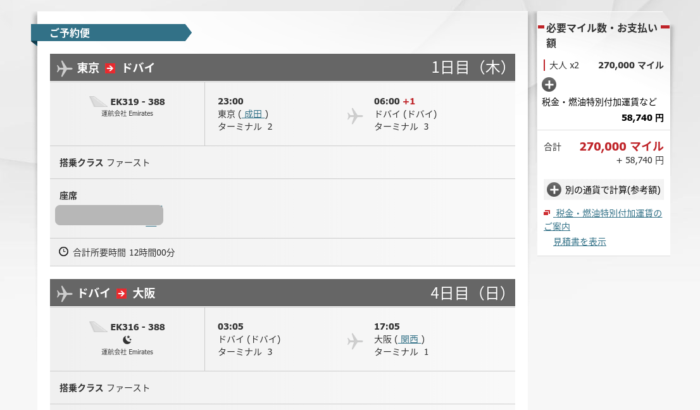Click the 関西 airport link
The height and width of the screenshot is (410, 700).
[410, 339]
